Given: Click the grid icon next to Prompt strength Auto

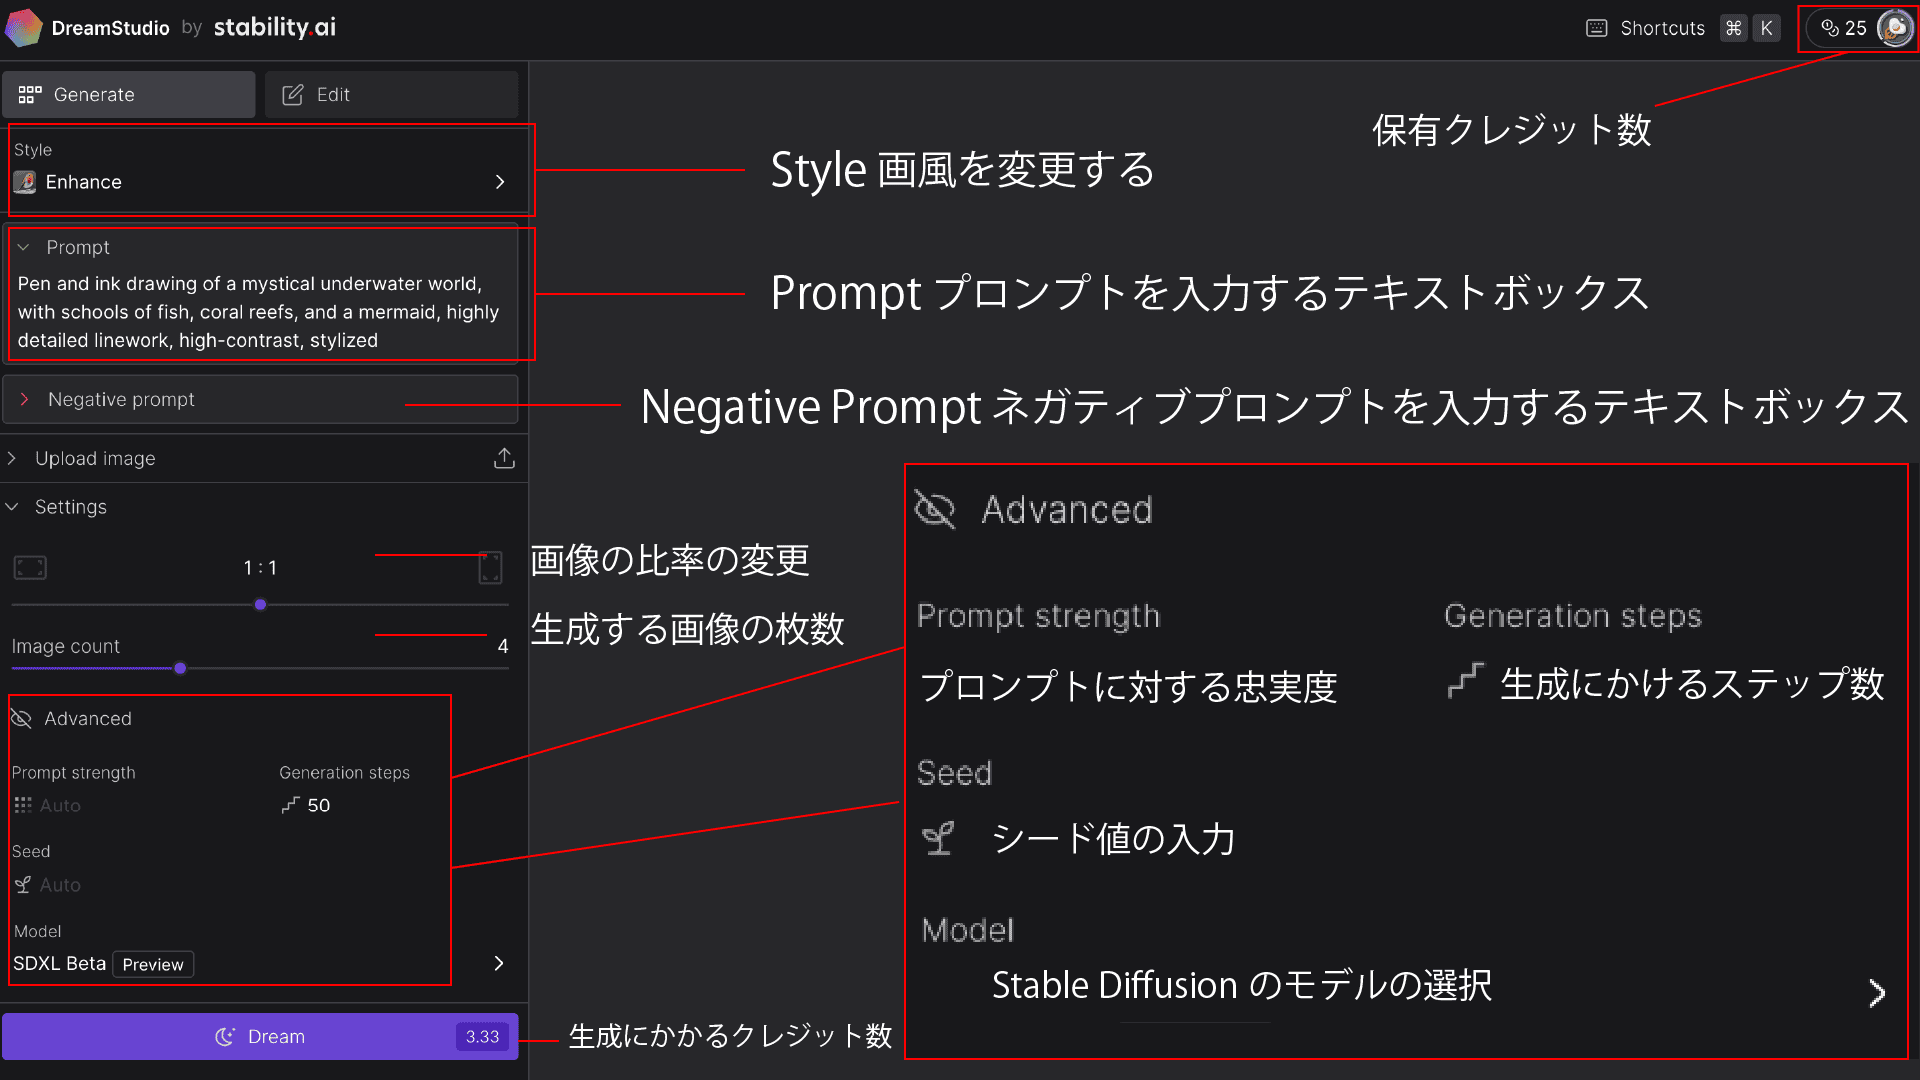Looking at the screenshot, I should (22, 805).
